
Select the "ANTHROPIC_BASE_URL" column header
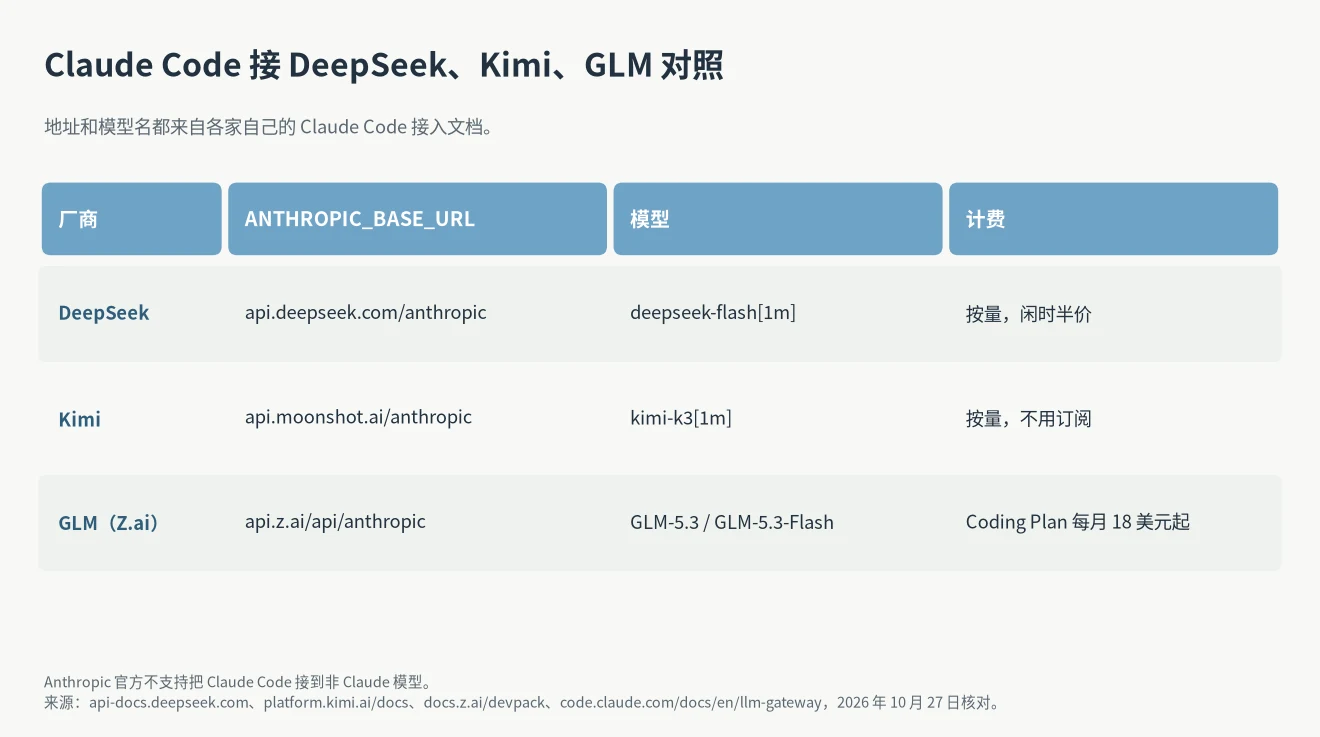click(x=417, y=219)
